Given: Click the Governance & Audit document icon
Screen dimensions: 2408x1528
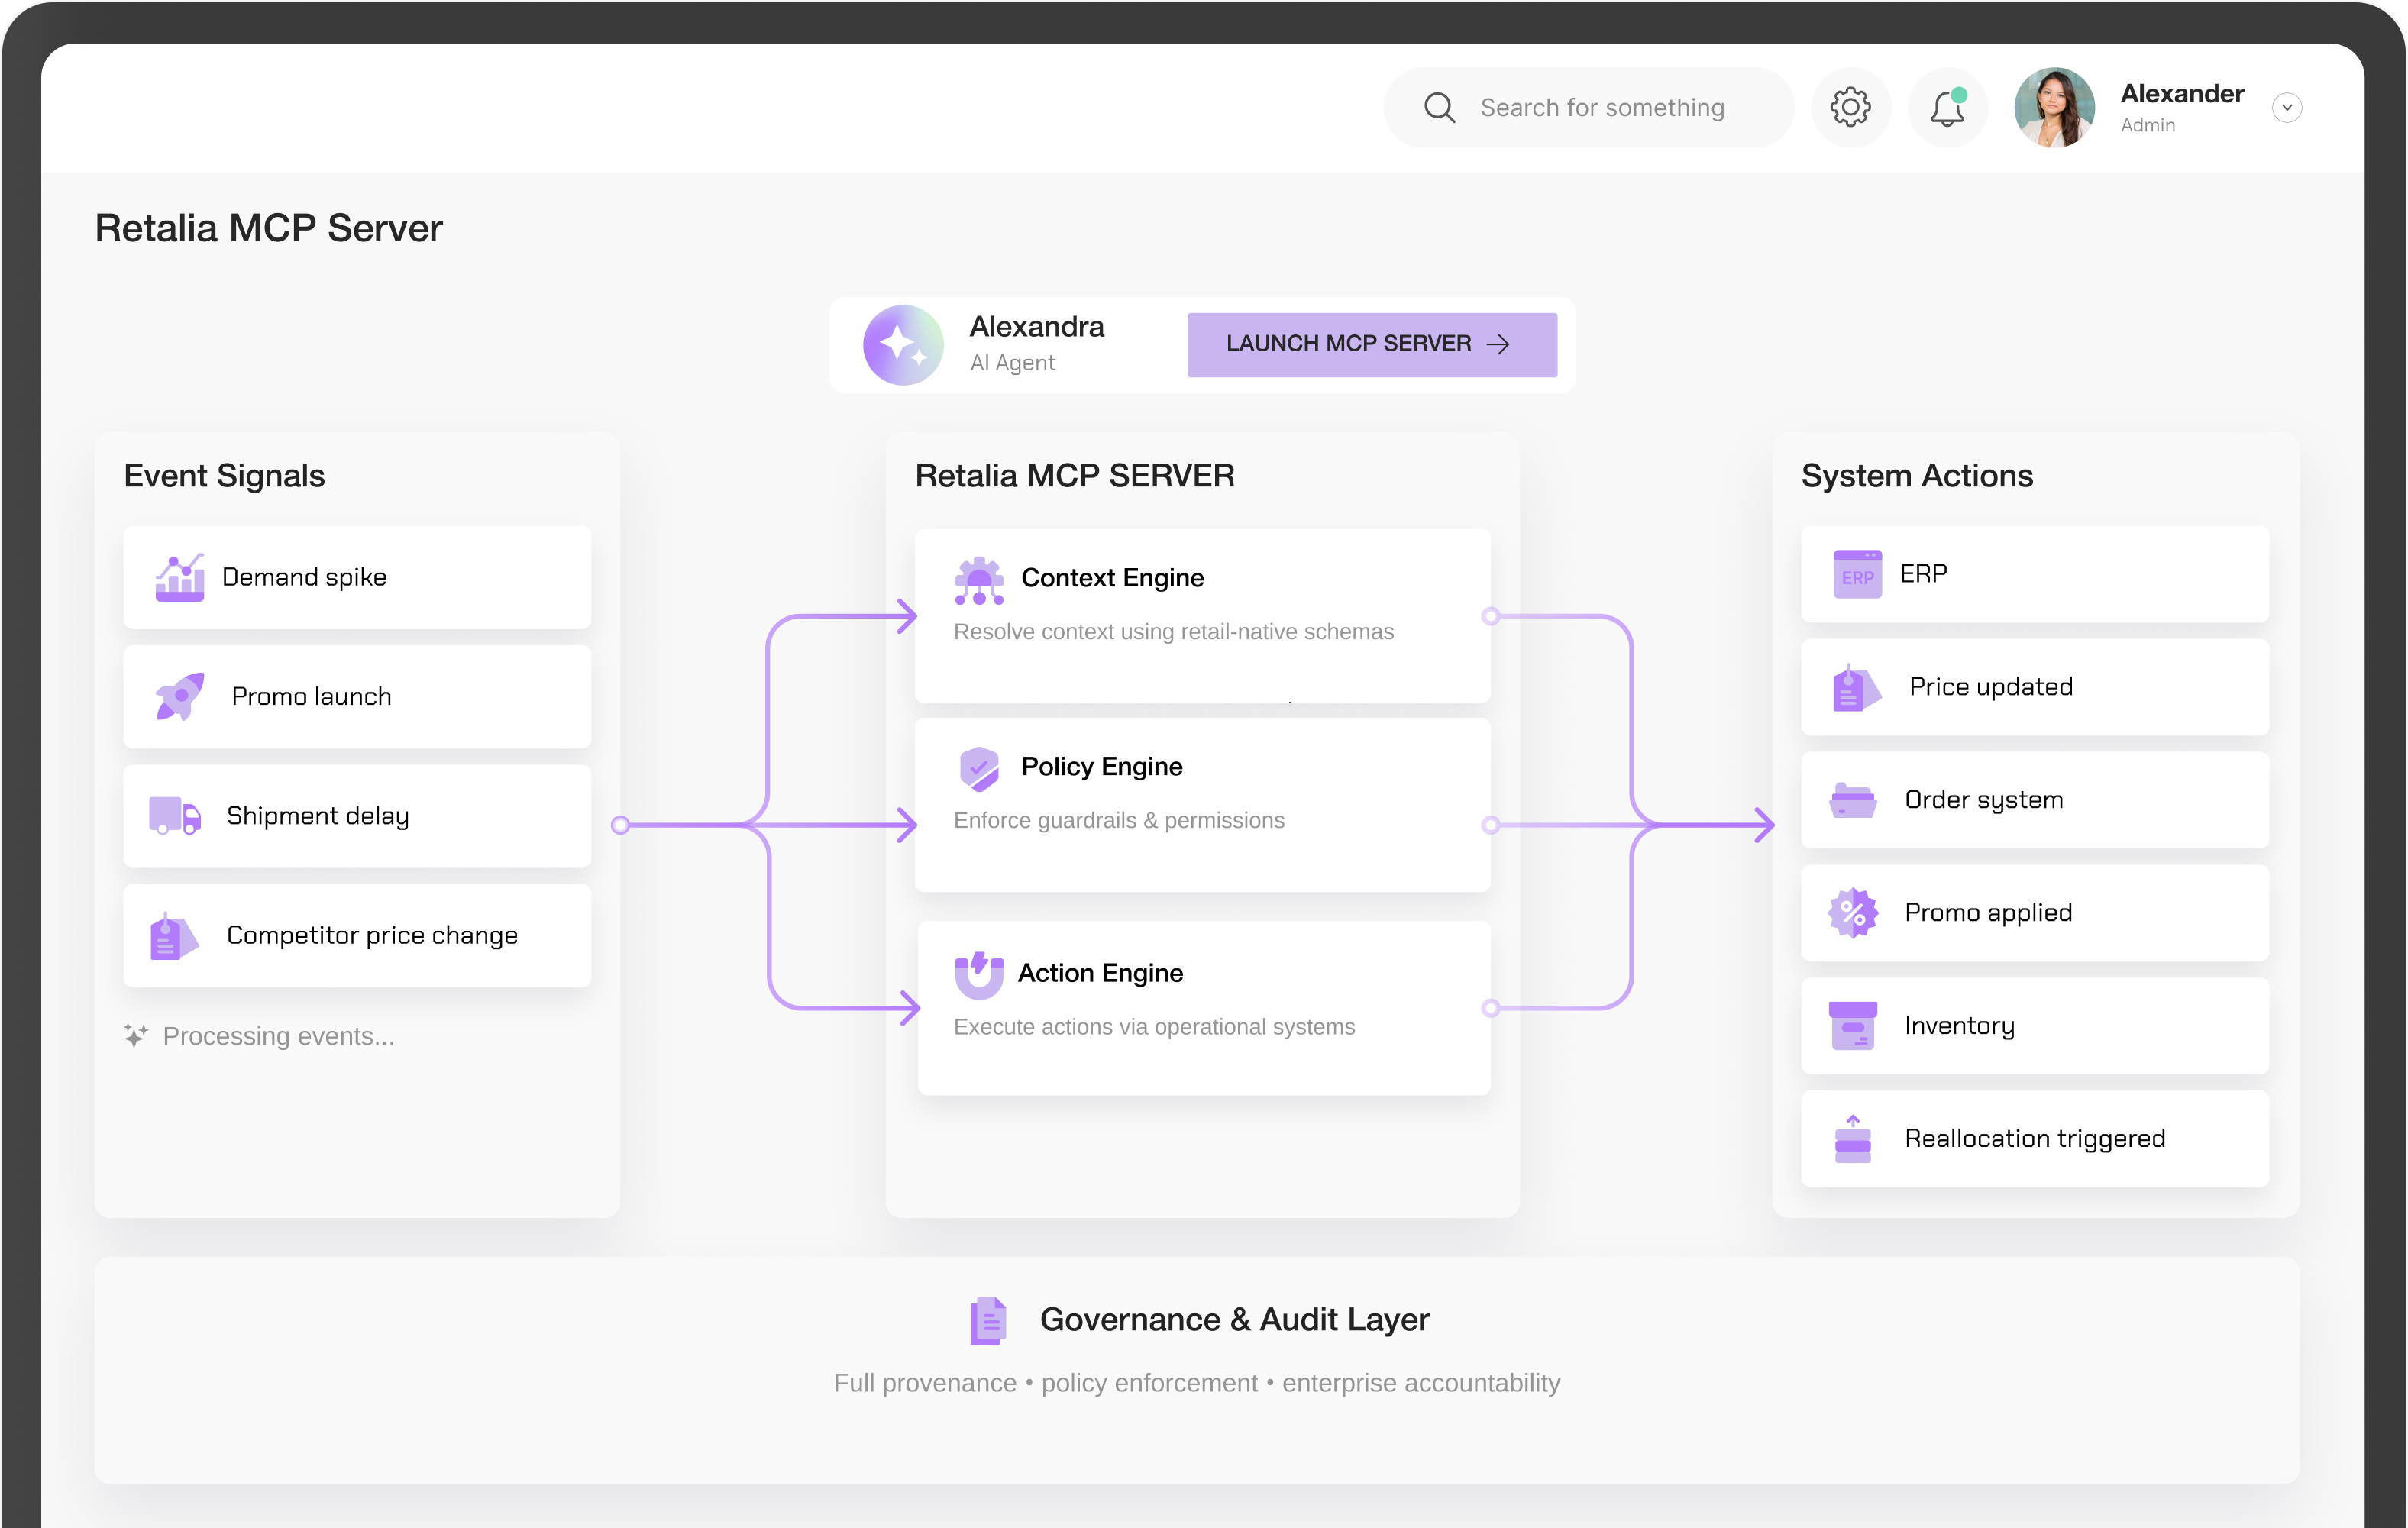Looking at the screenshot, I should [x=988, y=1321].
